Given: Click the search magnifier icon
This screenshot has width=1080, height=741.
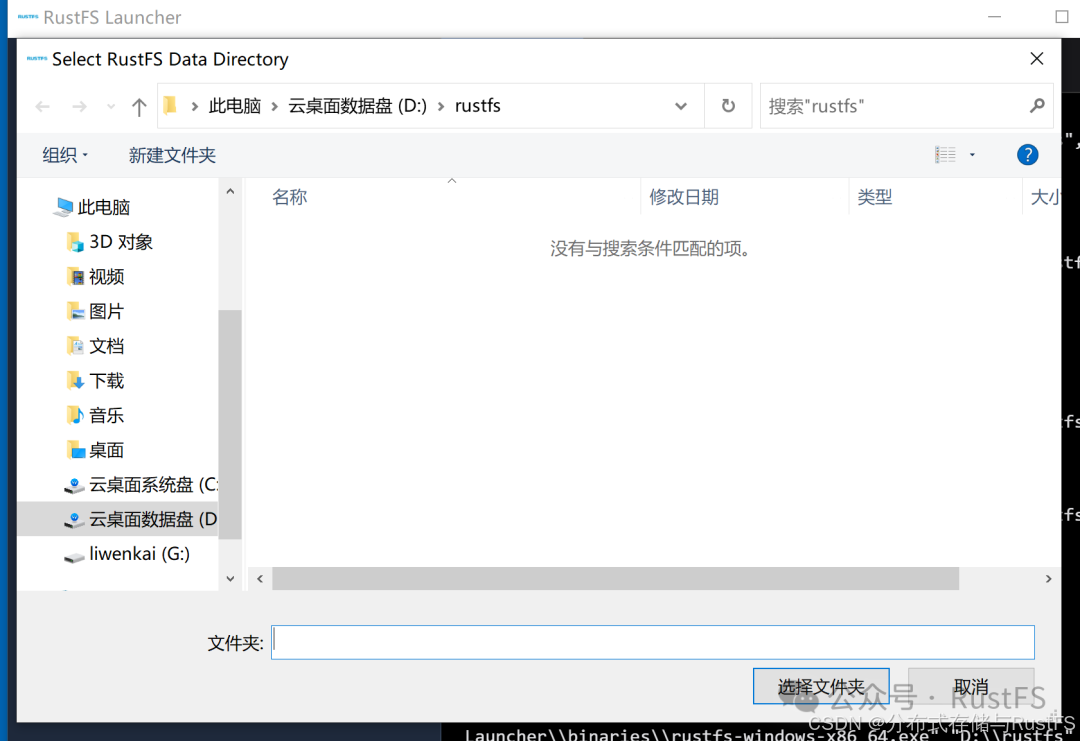Looking at the screenshot, I should point(1037,105).
